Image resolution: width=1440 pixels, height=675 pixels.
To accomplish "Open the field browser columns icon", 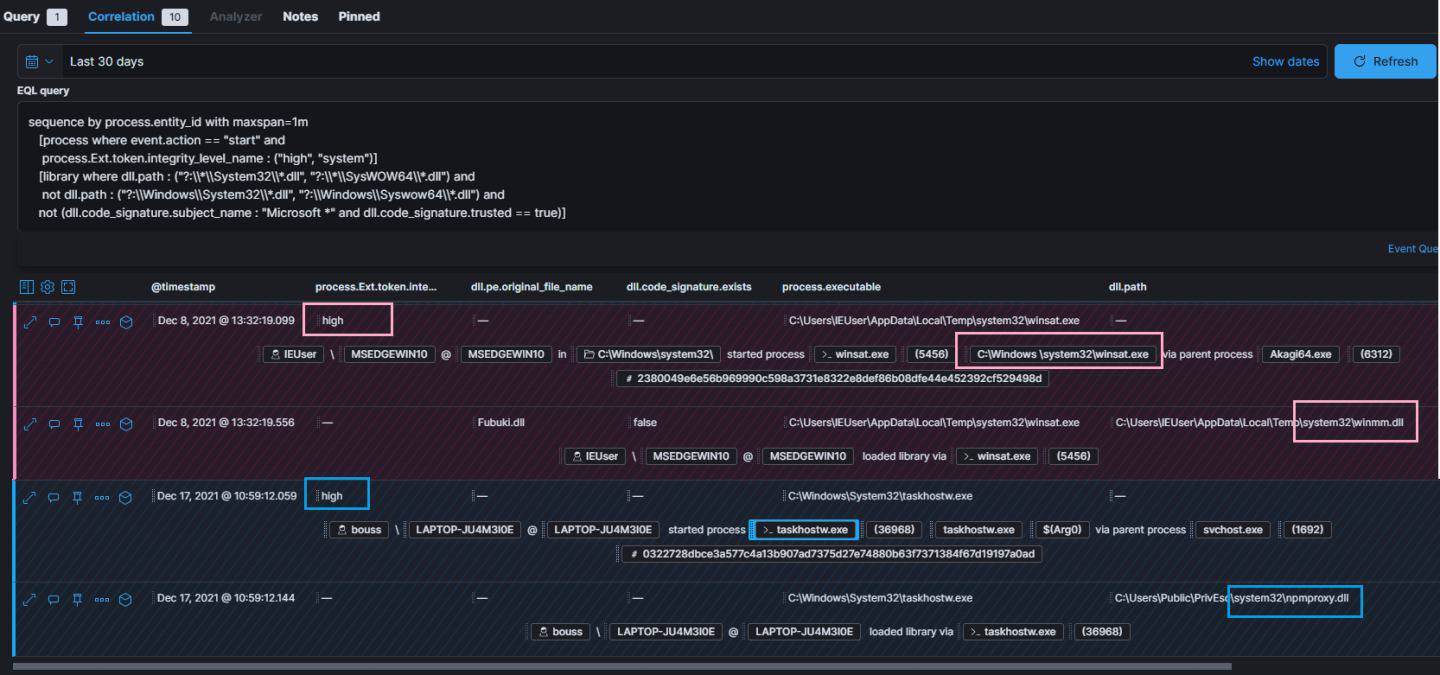I will click(x=27, y=287).
